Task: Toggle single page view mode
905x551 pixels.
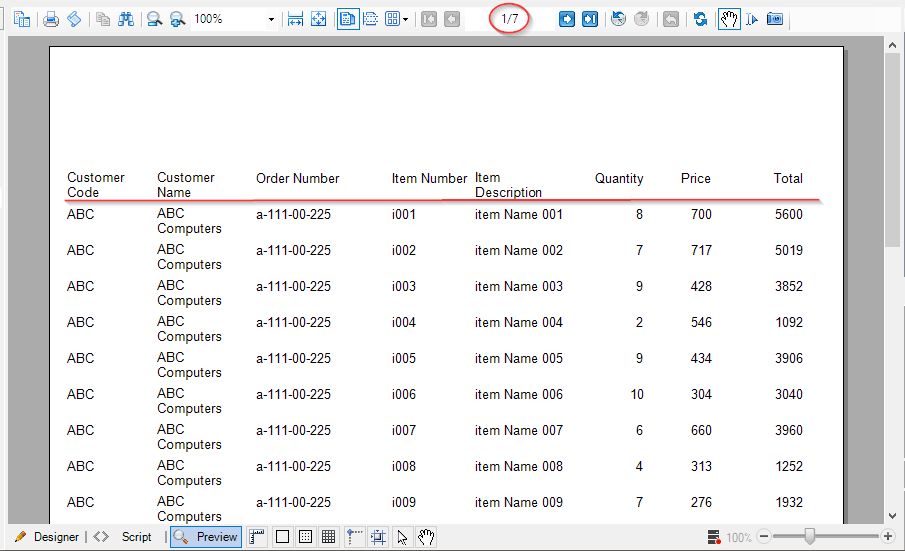Action: click(347, 20)
